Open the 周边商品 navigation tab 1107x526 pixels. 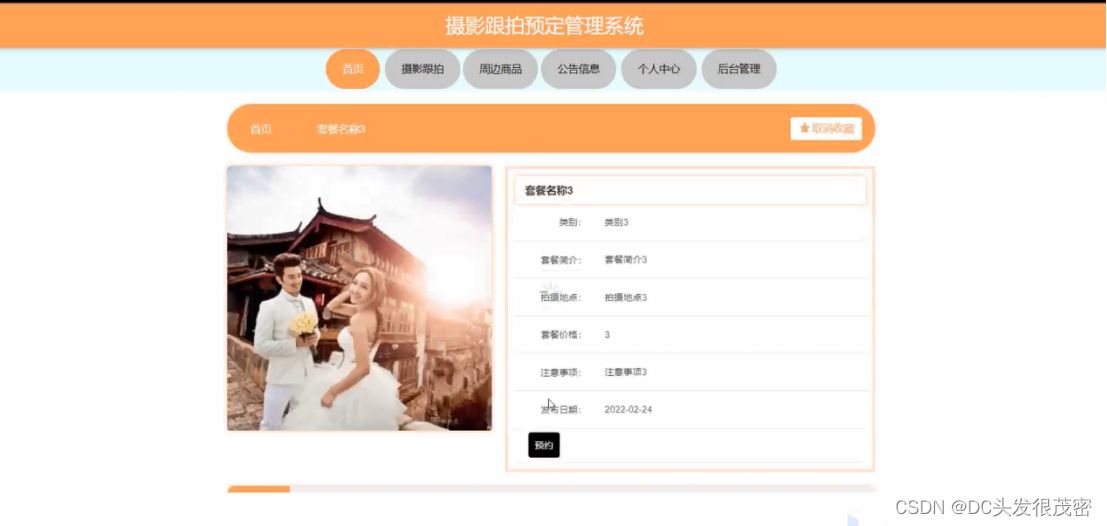tap(500, 69)
